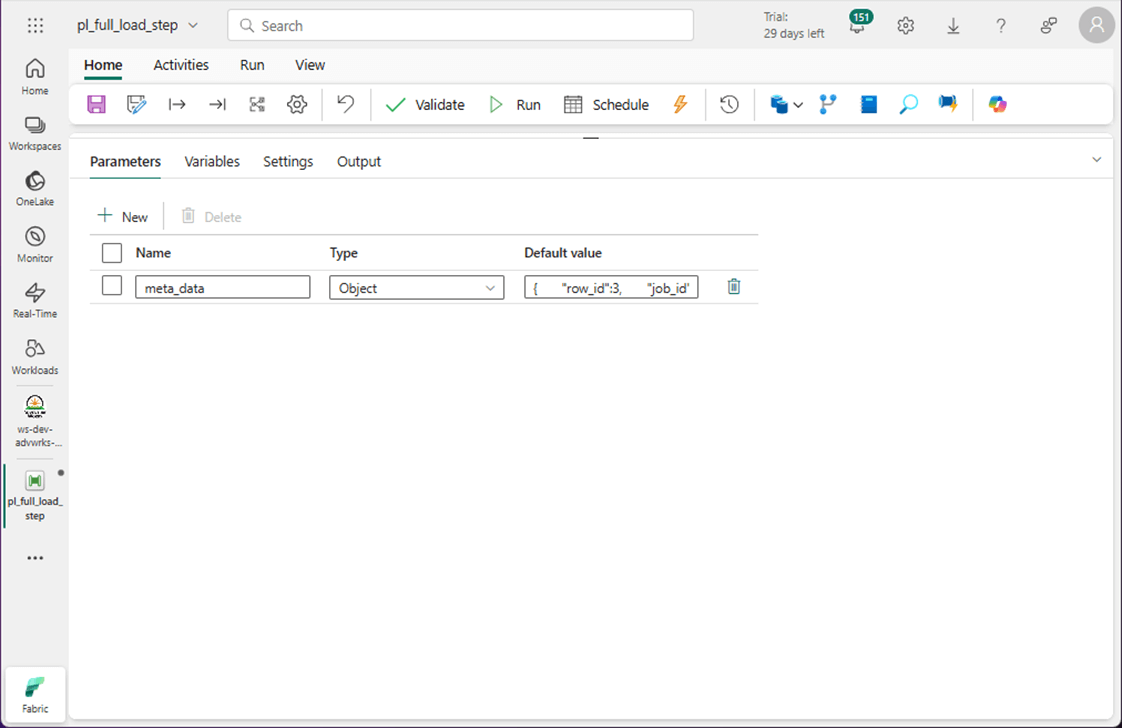
Task: Open the Object type dropdown
Action: pyautogui.click(x=416, y=288)
